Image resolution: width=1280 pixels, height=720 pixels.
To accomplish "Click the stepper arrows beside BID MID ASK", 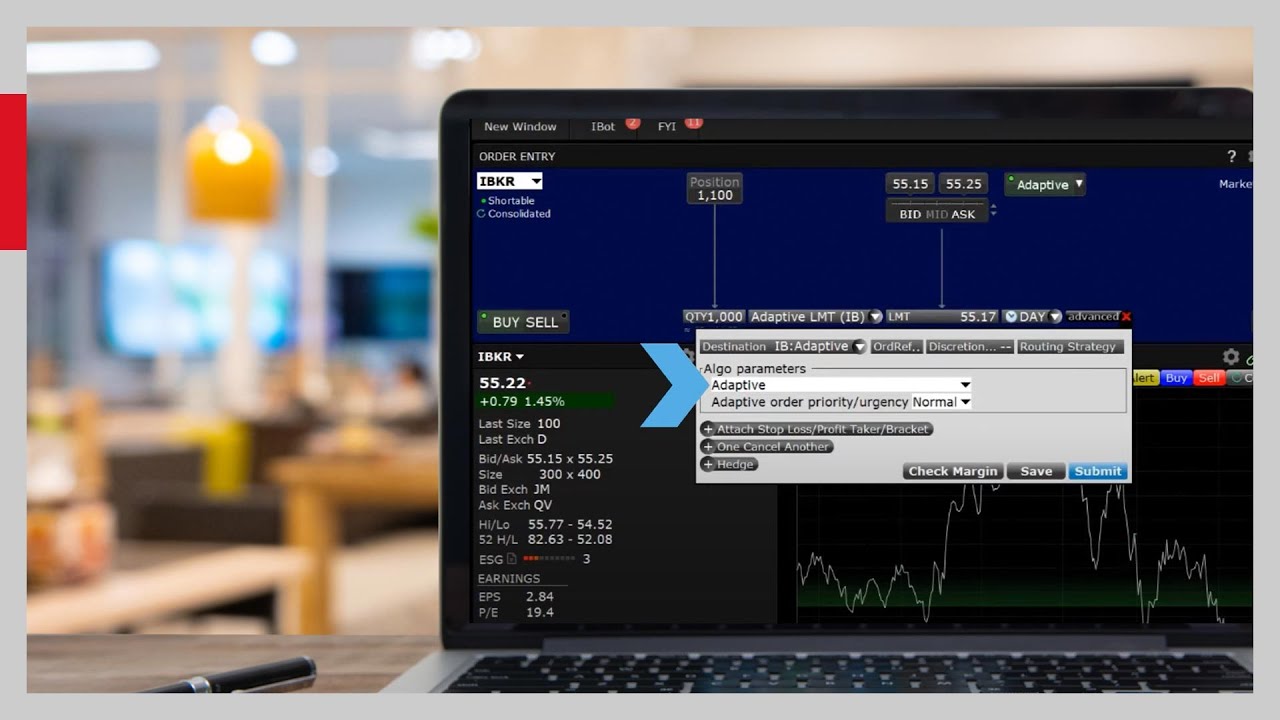I will tap(993, 211).
